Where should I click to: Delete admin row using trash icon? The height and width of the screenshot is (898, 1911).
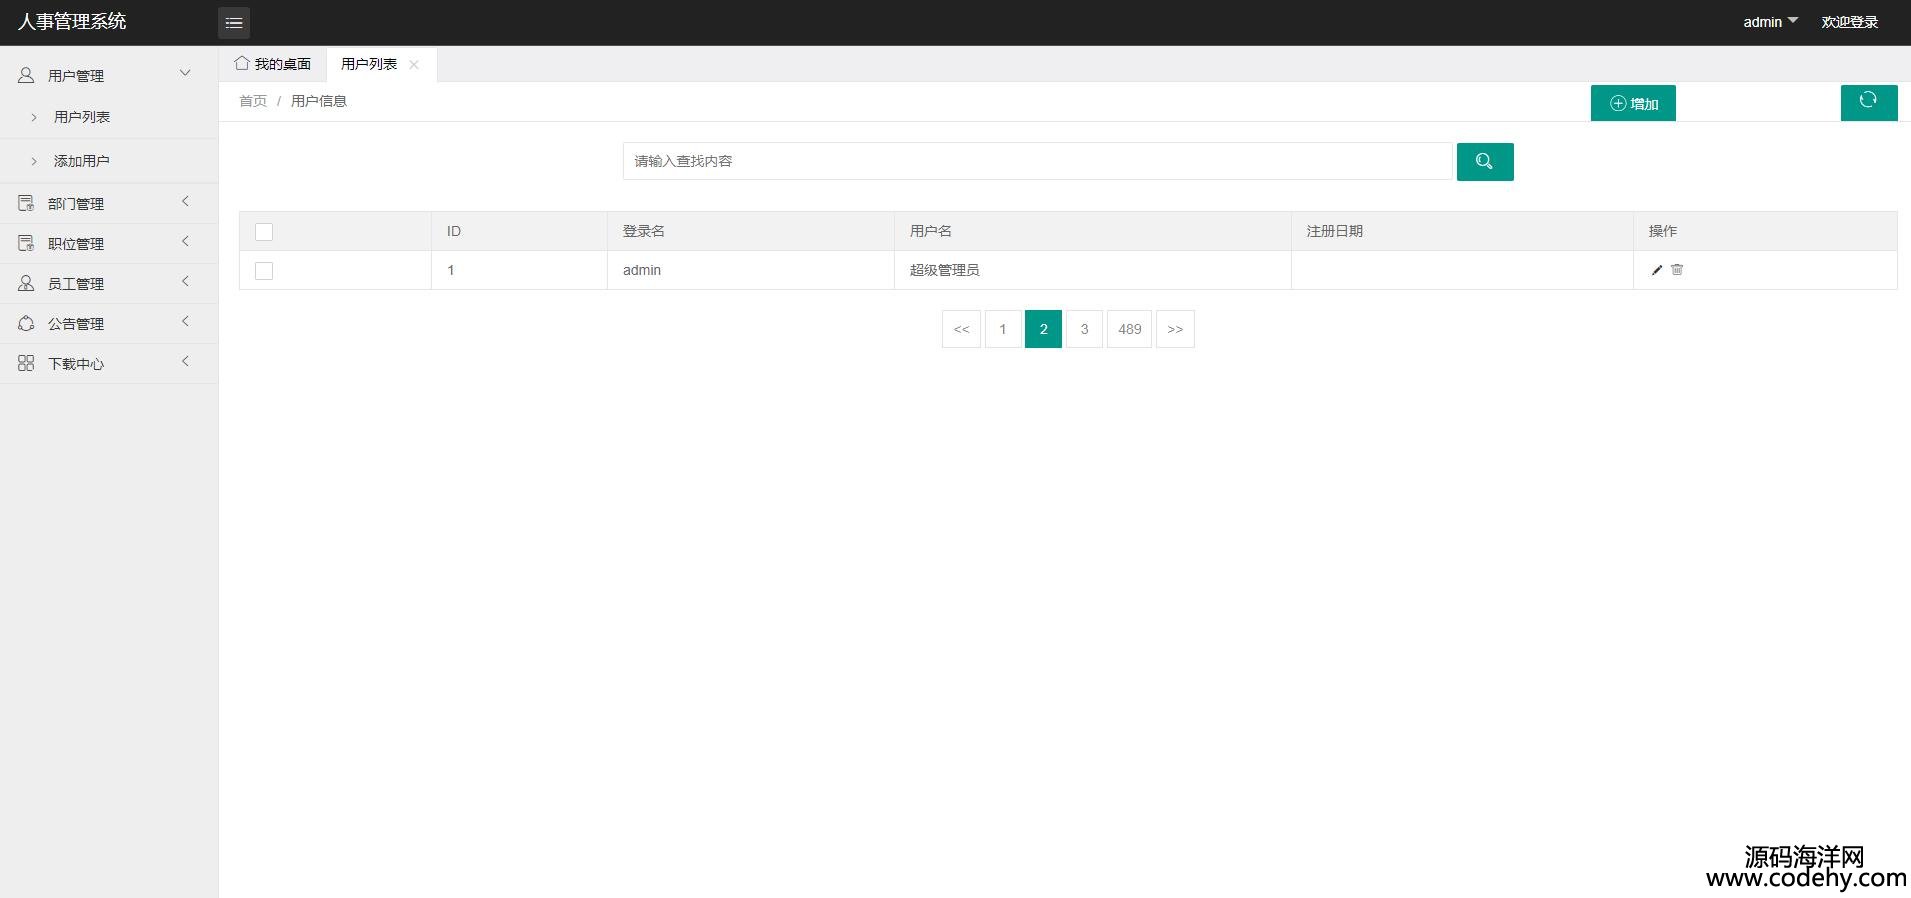pos(1677,270)
